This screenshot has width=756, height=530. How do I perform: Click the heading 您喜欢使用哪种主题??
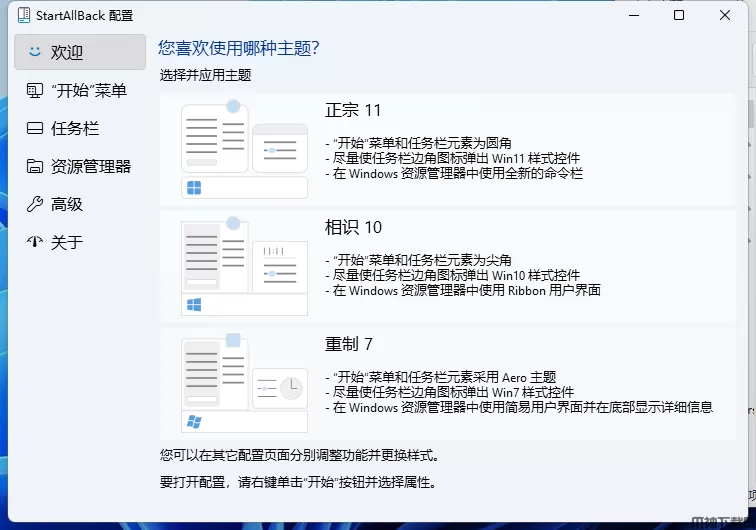pos(239,48)
